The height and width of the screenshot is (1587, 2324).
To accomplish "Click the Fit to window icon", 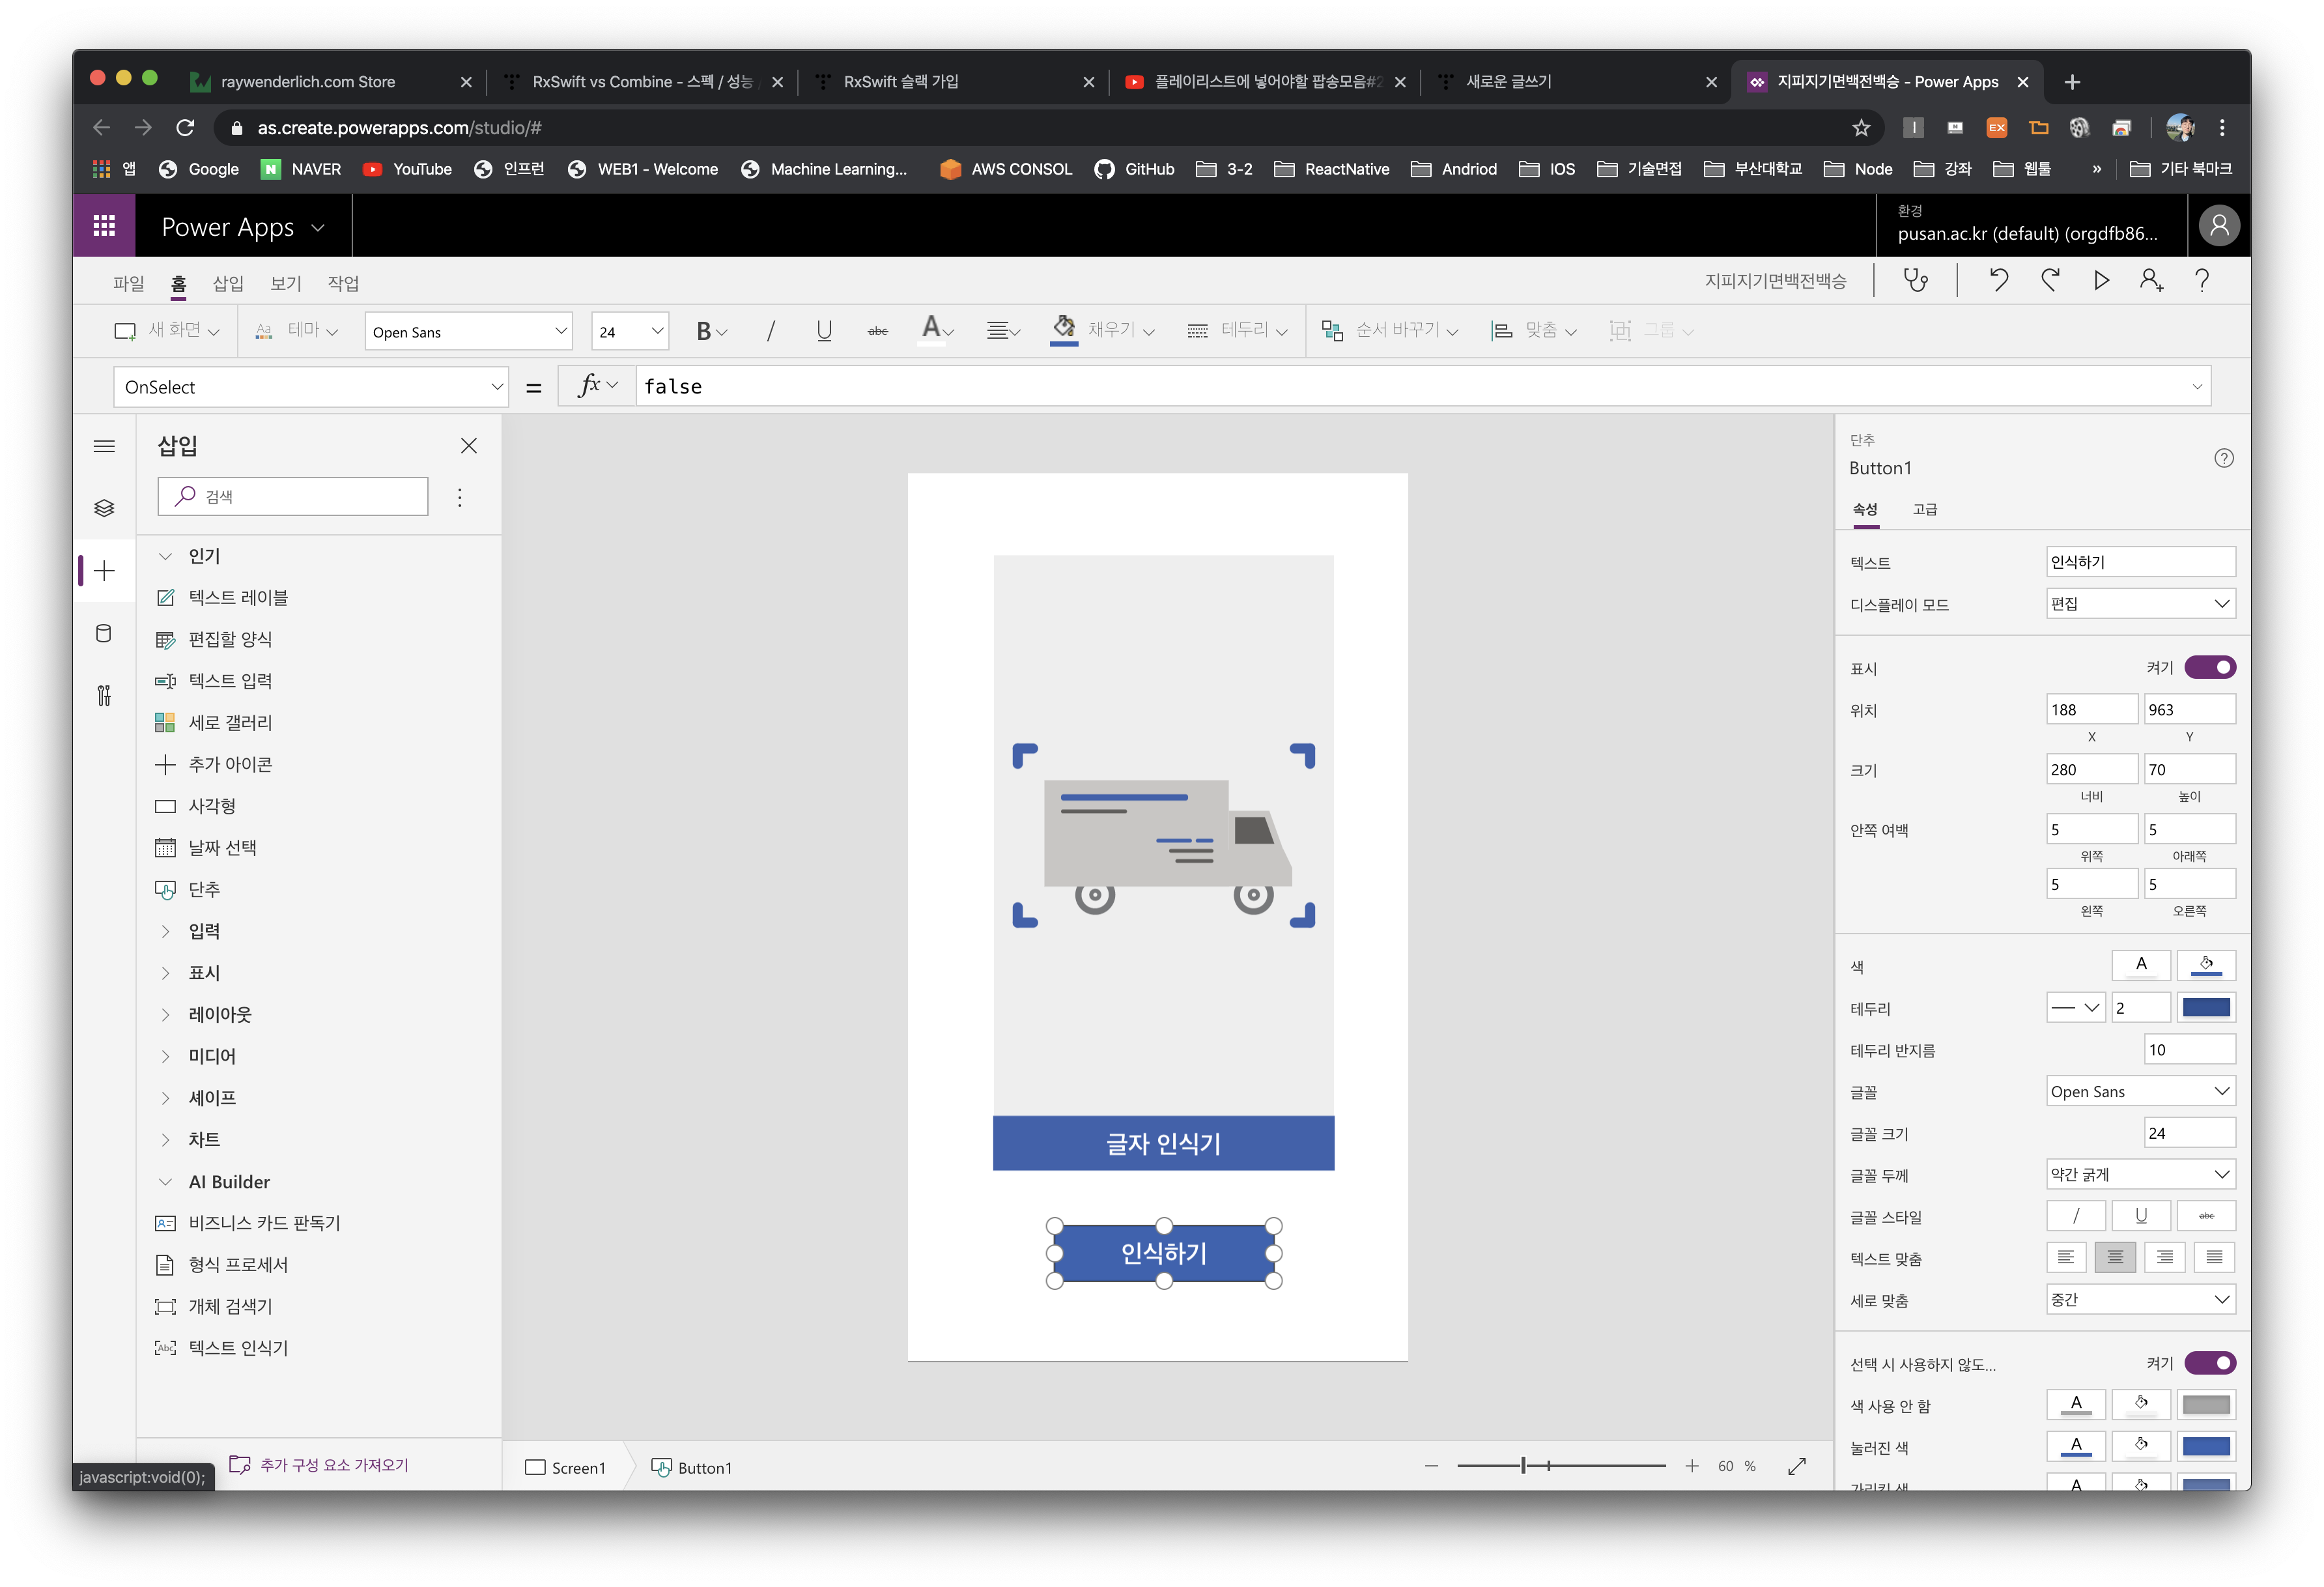I will pos(1796,1466).
